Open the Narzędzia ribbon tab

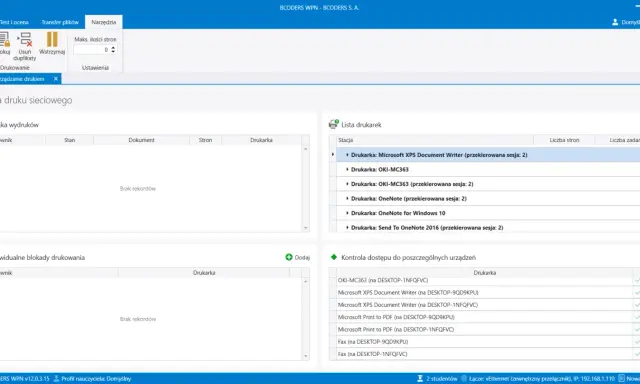tap(104, 22)
